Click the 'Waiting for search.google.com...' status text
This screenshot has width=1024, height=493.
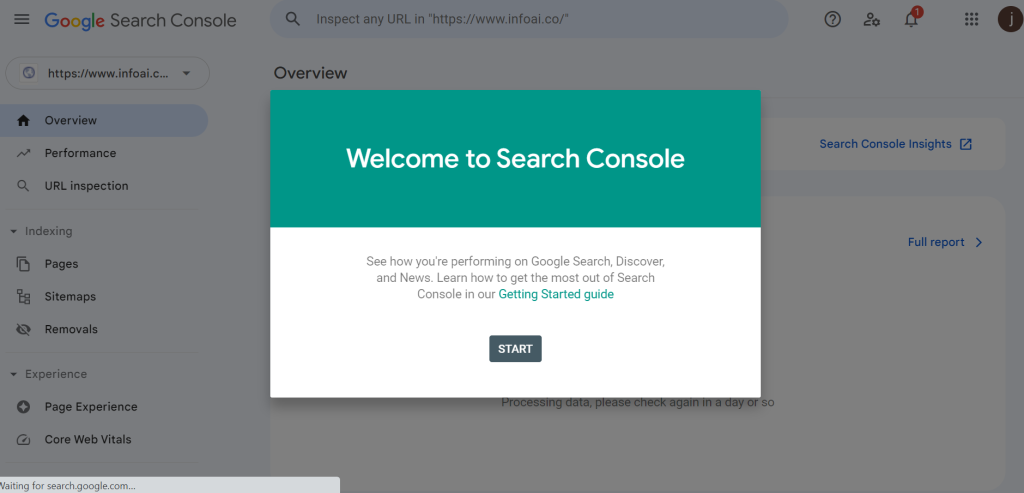68,486
